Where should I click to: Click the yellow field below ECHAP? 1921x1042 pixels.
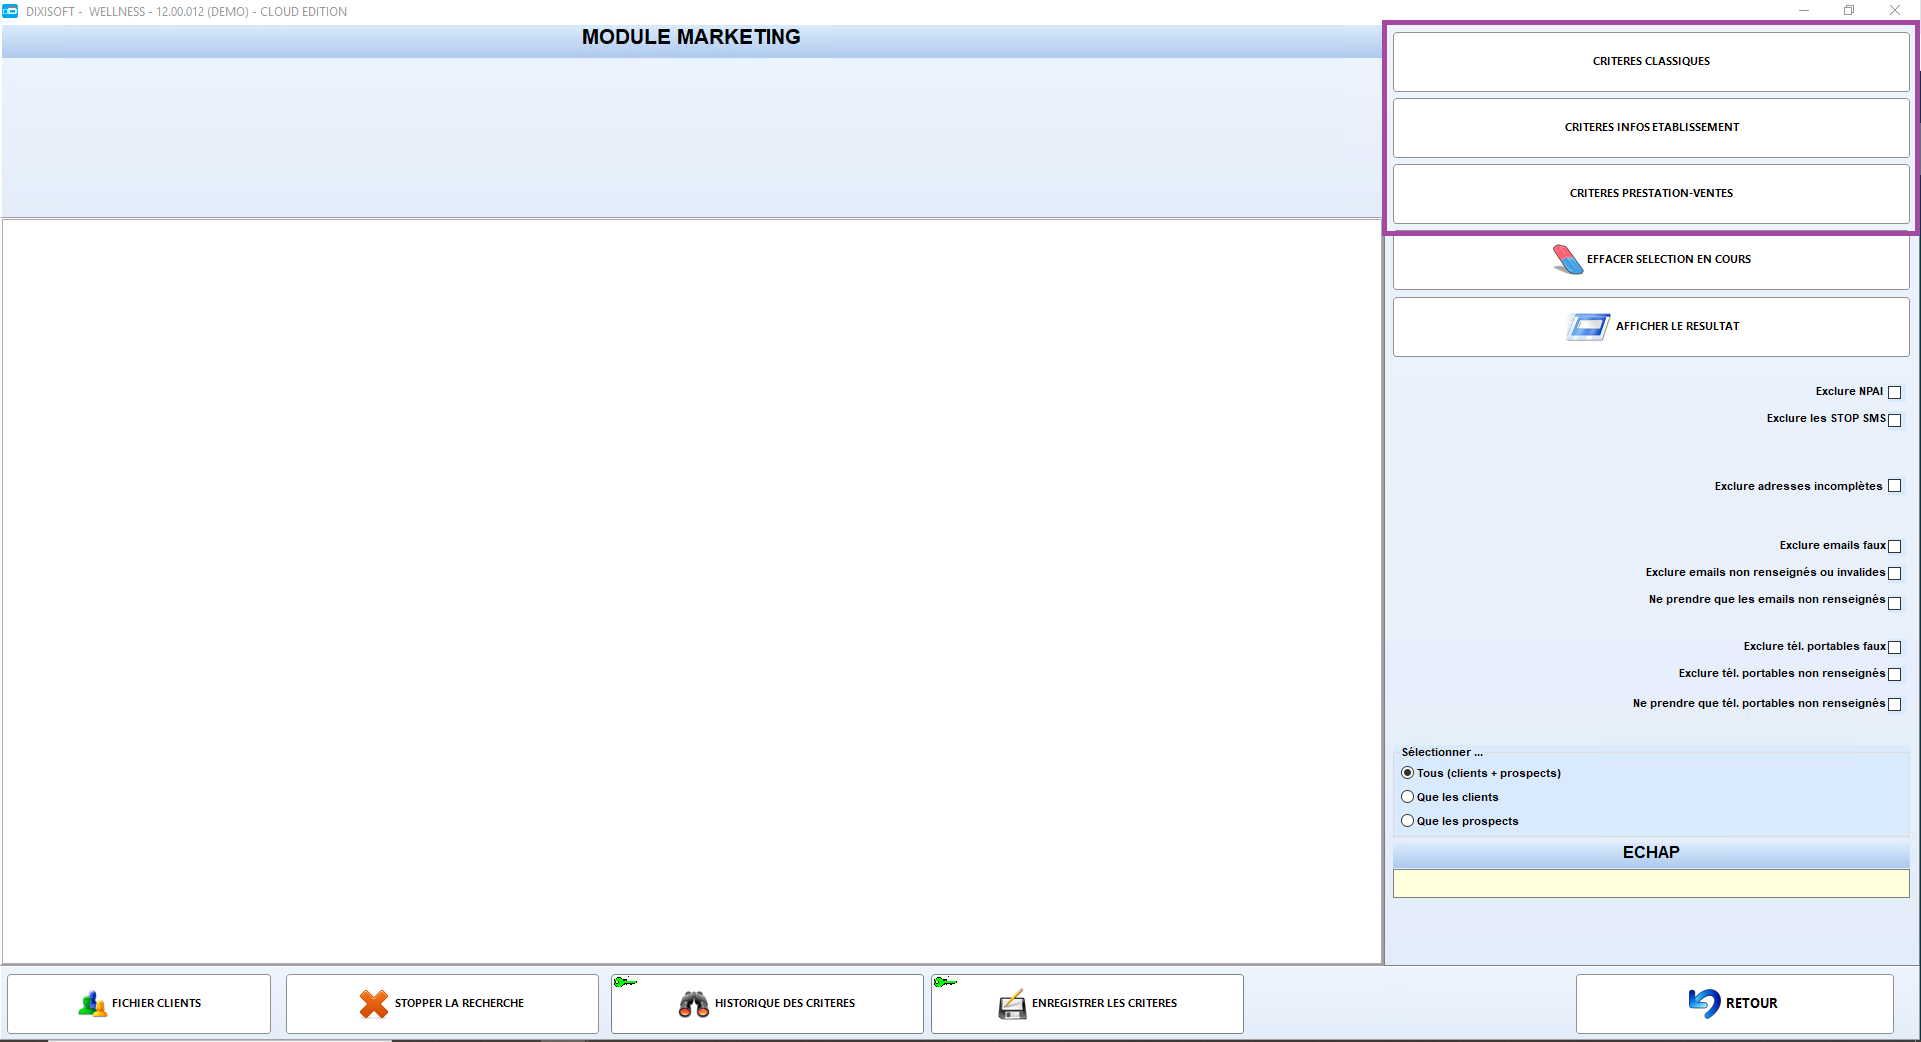(x=1651, y=883)
